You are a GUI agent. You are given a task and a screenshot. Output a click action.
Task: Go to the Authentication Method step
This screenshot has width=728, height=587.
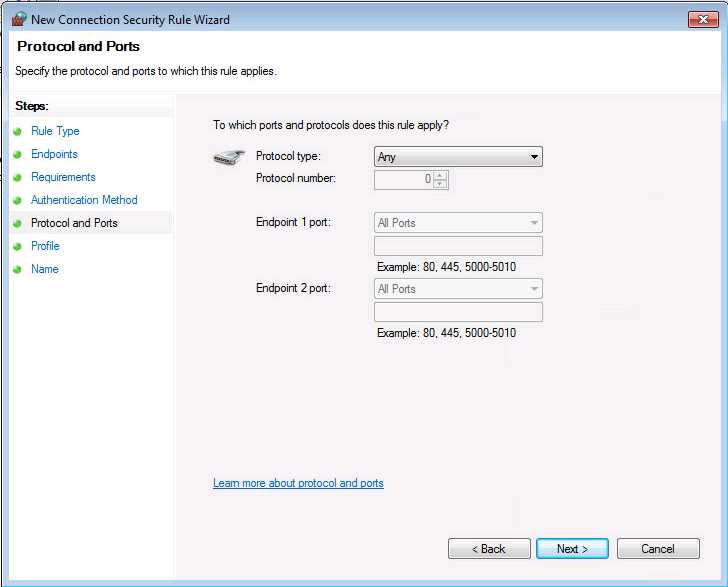click(x=84, y=200)
